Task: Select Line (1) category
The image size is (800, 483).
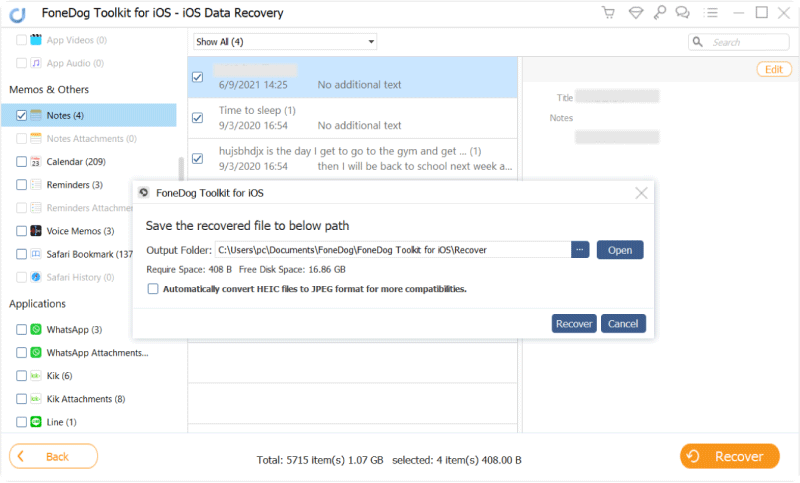Action: [61, 422]
